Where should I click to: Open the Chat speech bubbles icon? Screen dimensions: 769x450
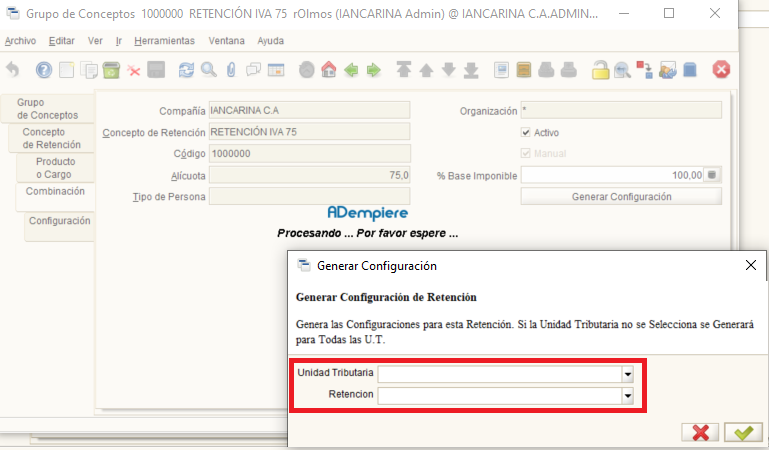(254, 70)
